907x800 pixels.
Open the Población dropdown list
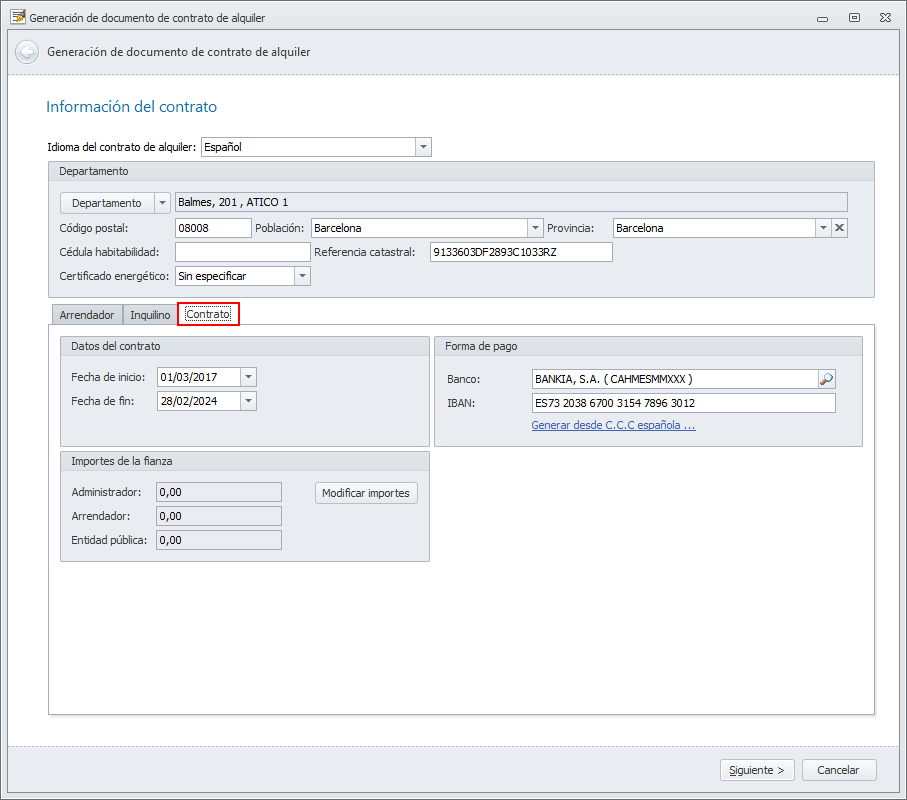535,228
